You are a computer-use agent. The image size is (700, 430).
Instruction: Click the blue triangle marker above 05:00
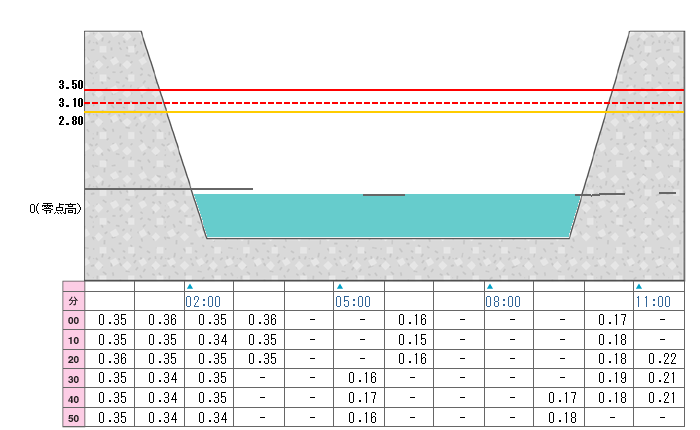339,287
